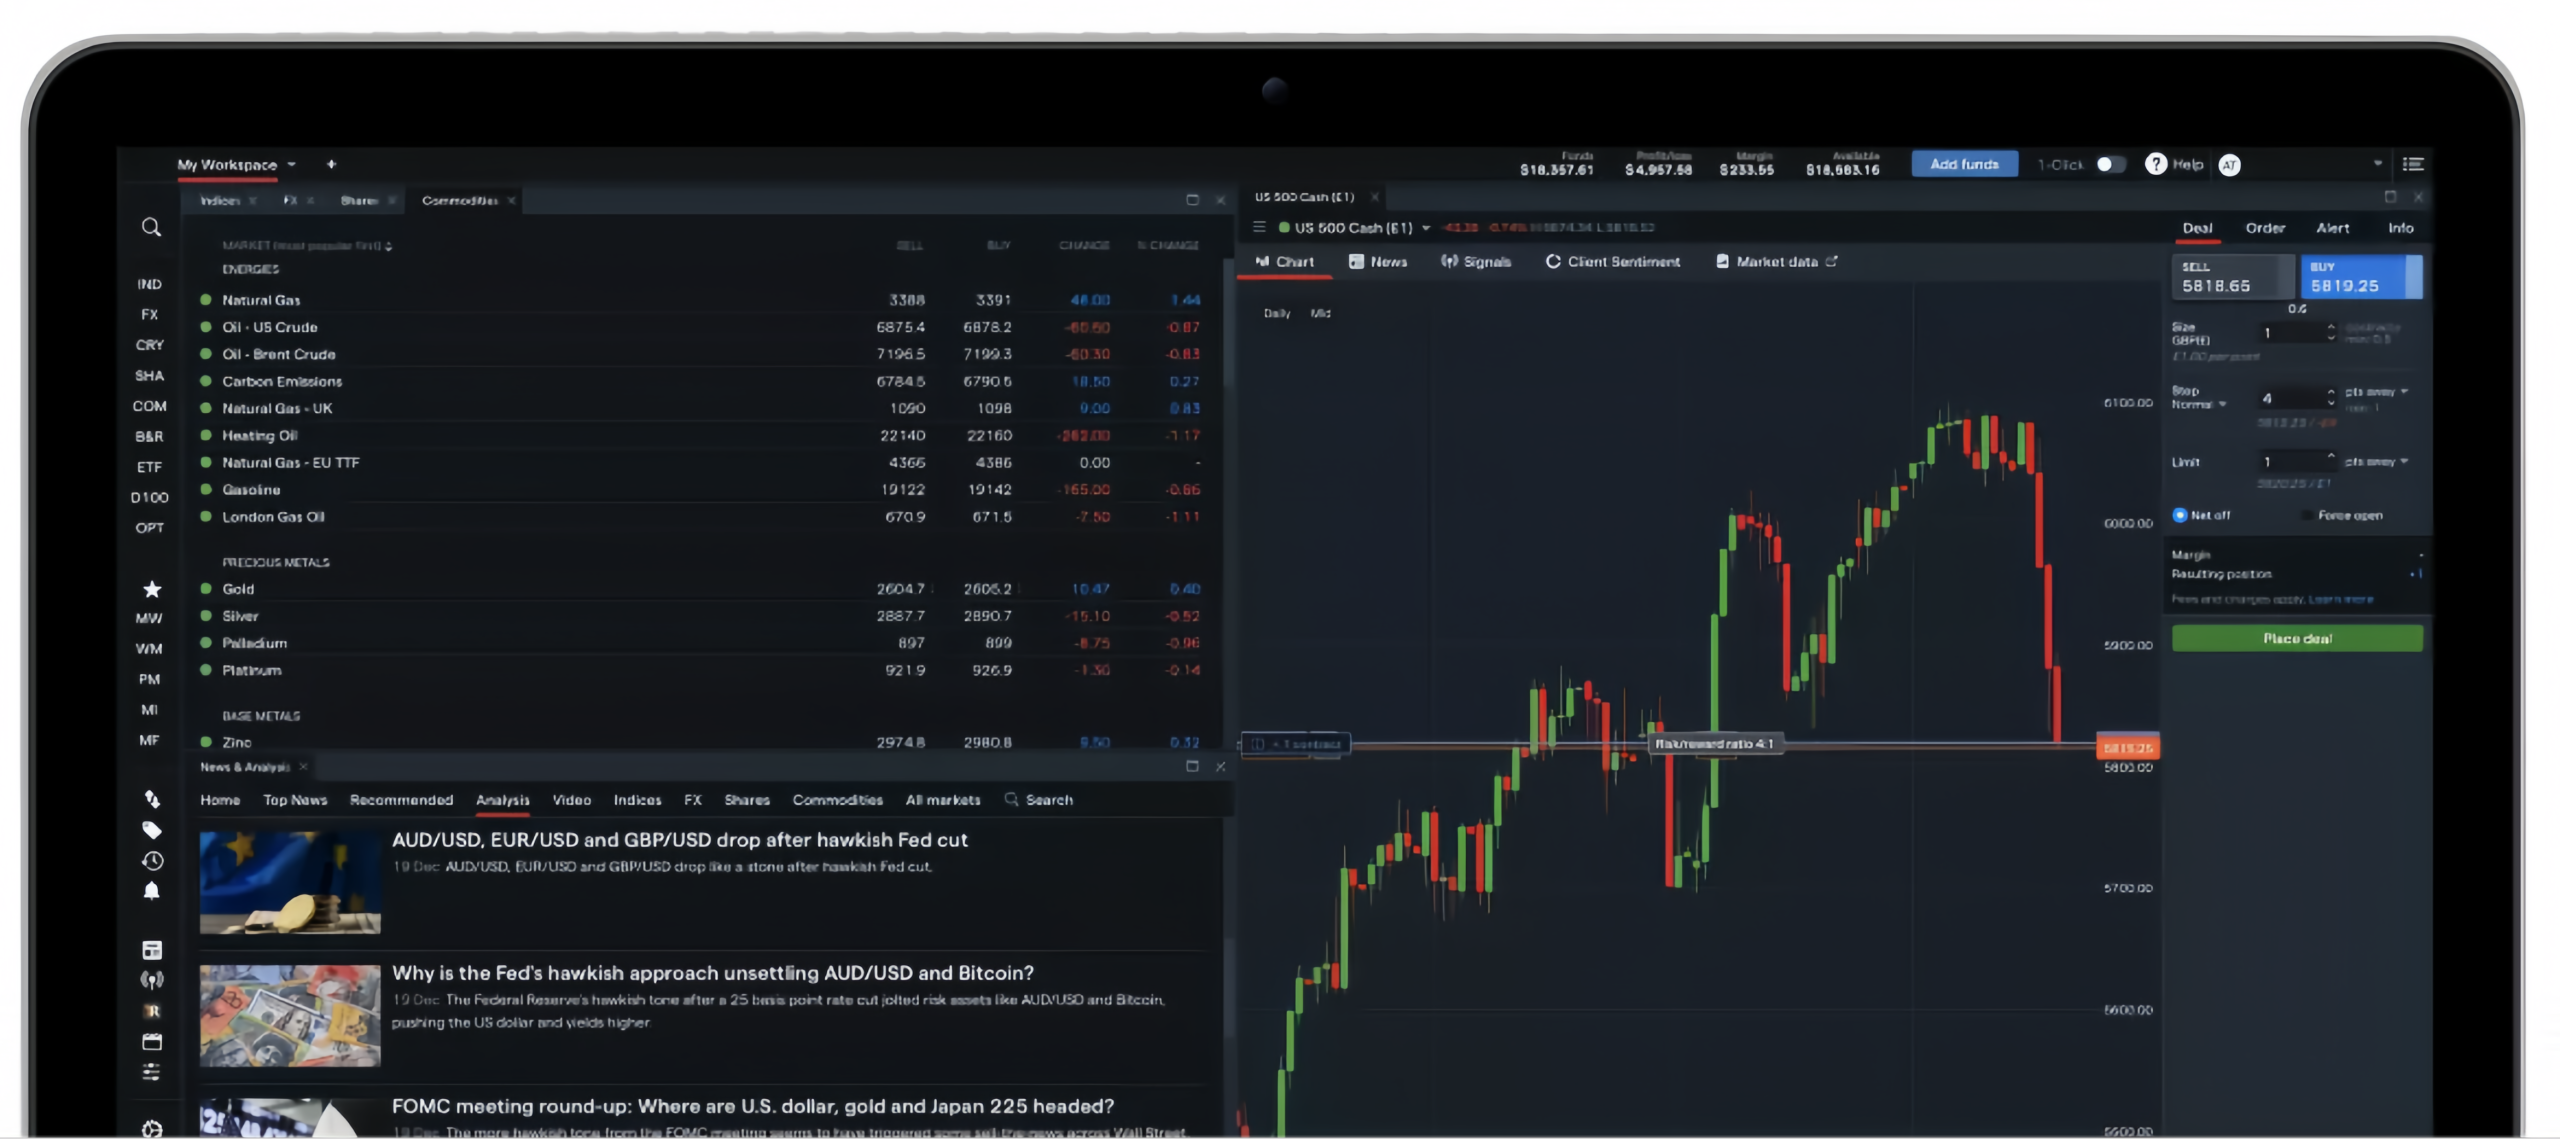Open the history clock icon in sidebar
The height and width of the screenshot is (1140, 2560).
(x=152, y=861)
